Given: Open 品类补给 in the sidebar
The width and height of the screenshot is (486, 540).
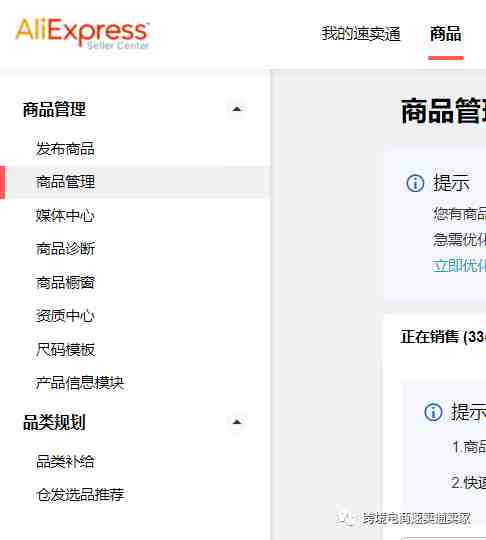Looking at the screenshot, I should pos(65,461).
